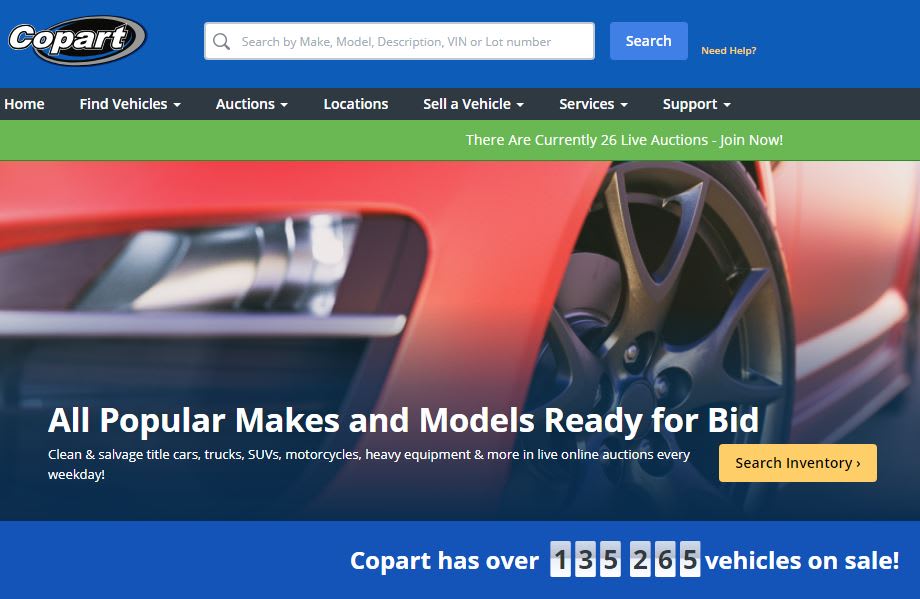Expand the Services dropdown menu

[593, 104]
